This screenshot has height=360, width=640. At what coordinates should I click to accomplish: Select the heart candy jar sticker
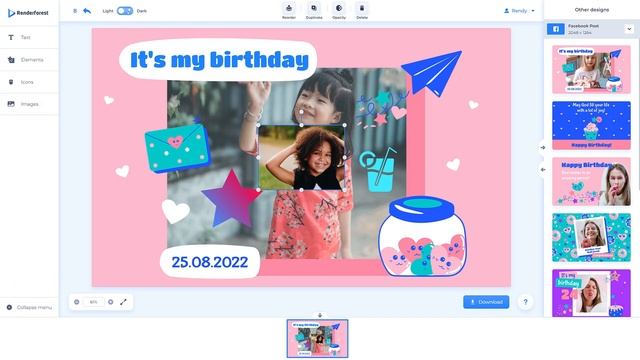[x=422, y=236]
